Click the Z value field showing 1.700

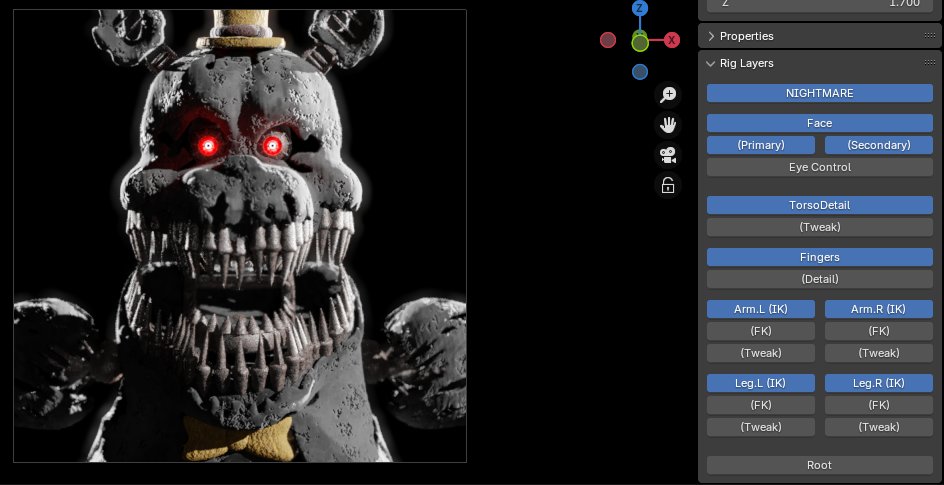(819, 5)
